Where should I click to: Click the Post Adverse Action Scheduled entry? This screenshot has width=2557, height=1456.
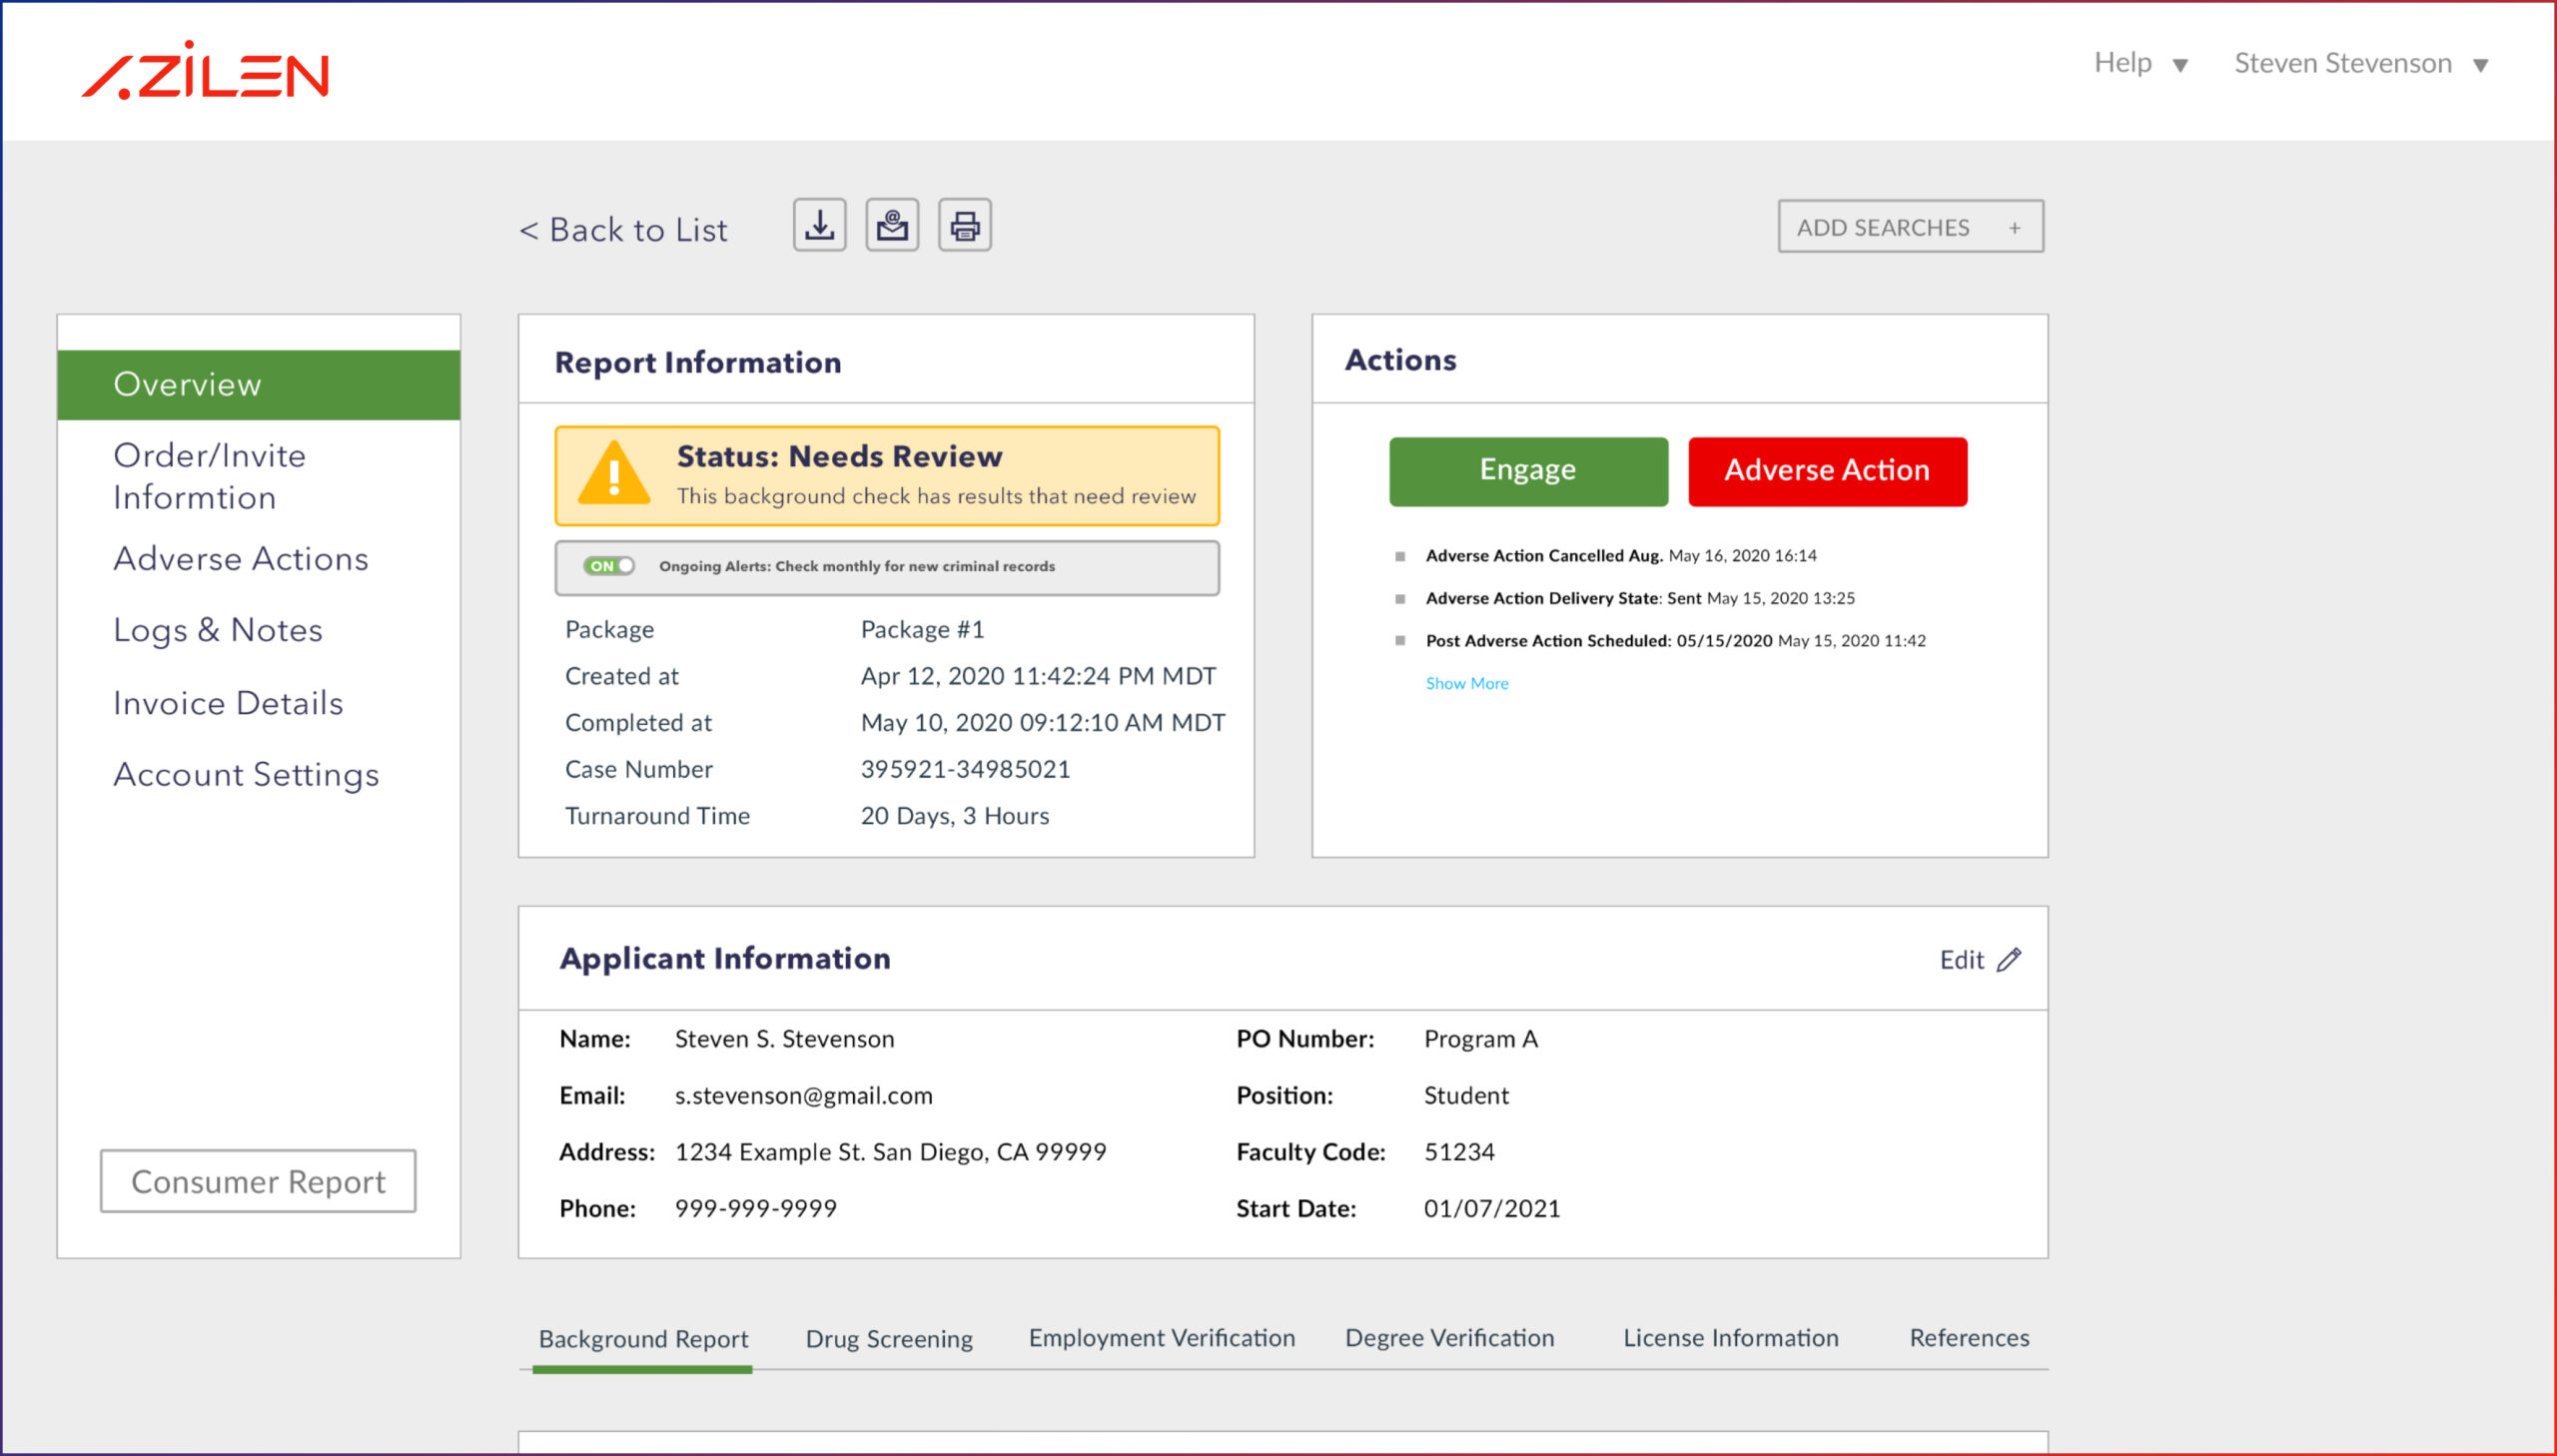pos(1675,641)
